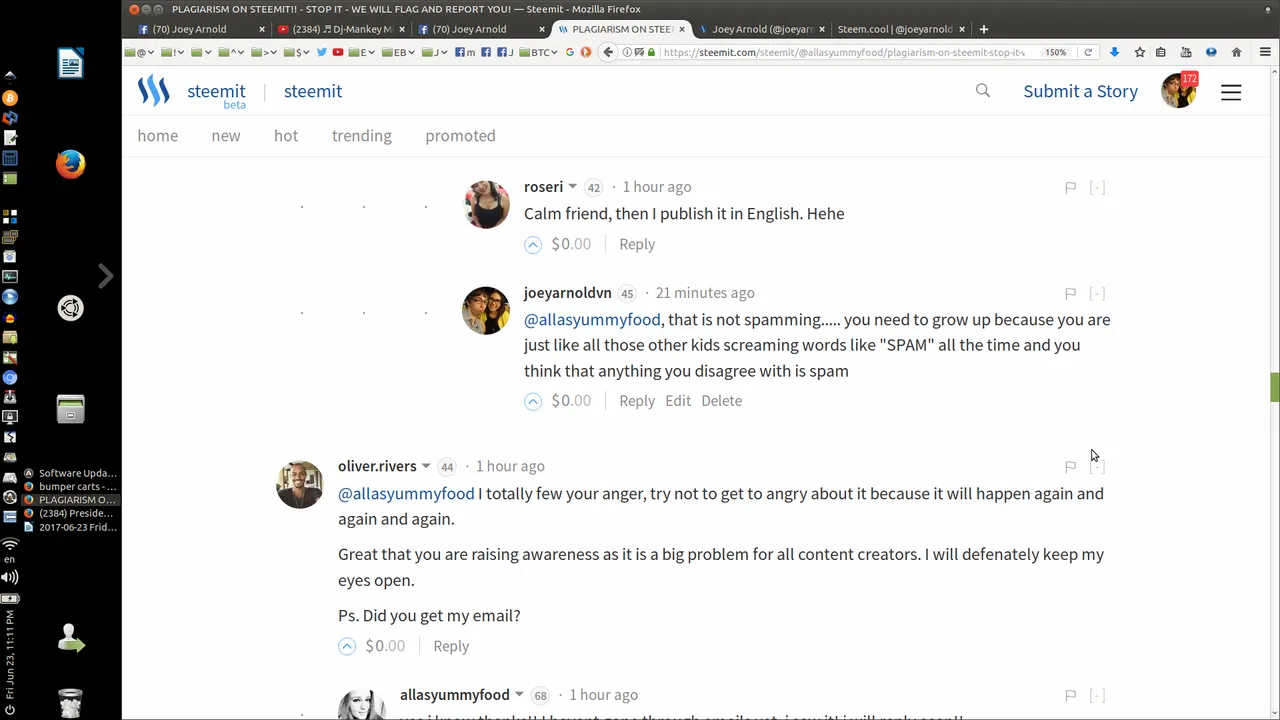Open the EB bookmarks folder
1280x720 pixels.
click(x=397, y=52)
